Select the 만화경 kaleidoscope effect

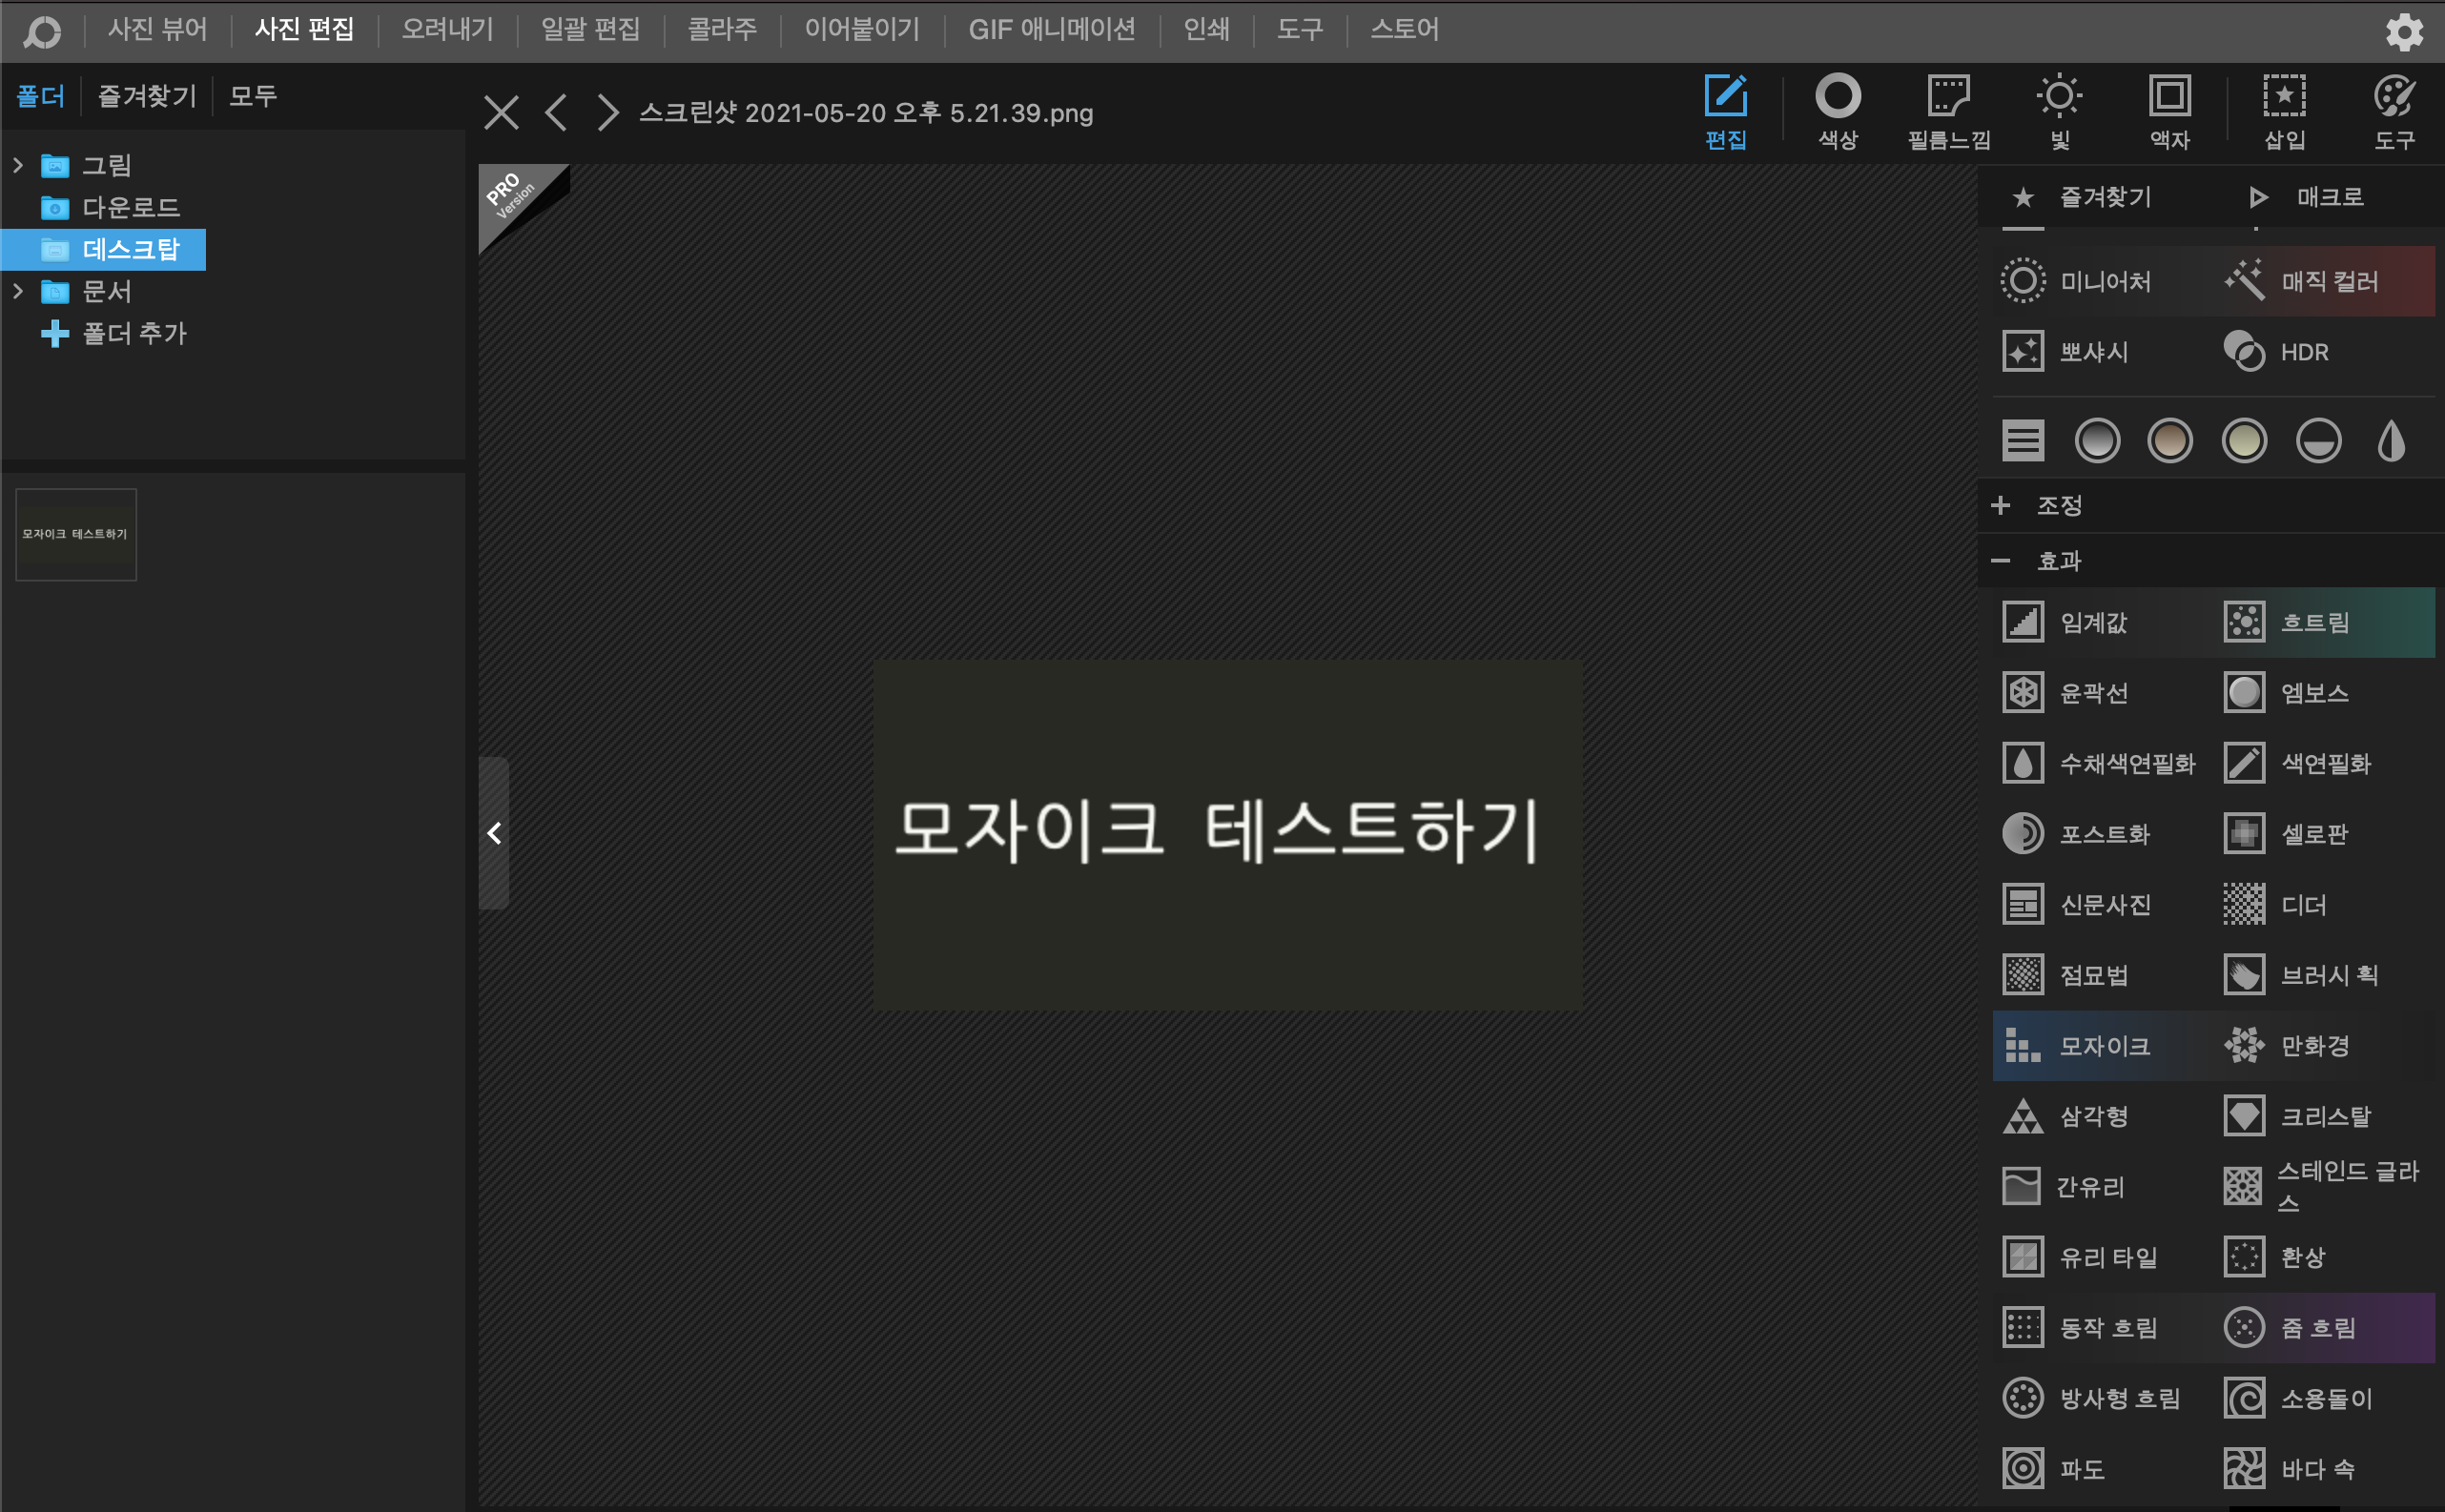[2313, 1046]
